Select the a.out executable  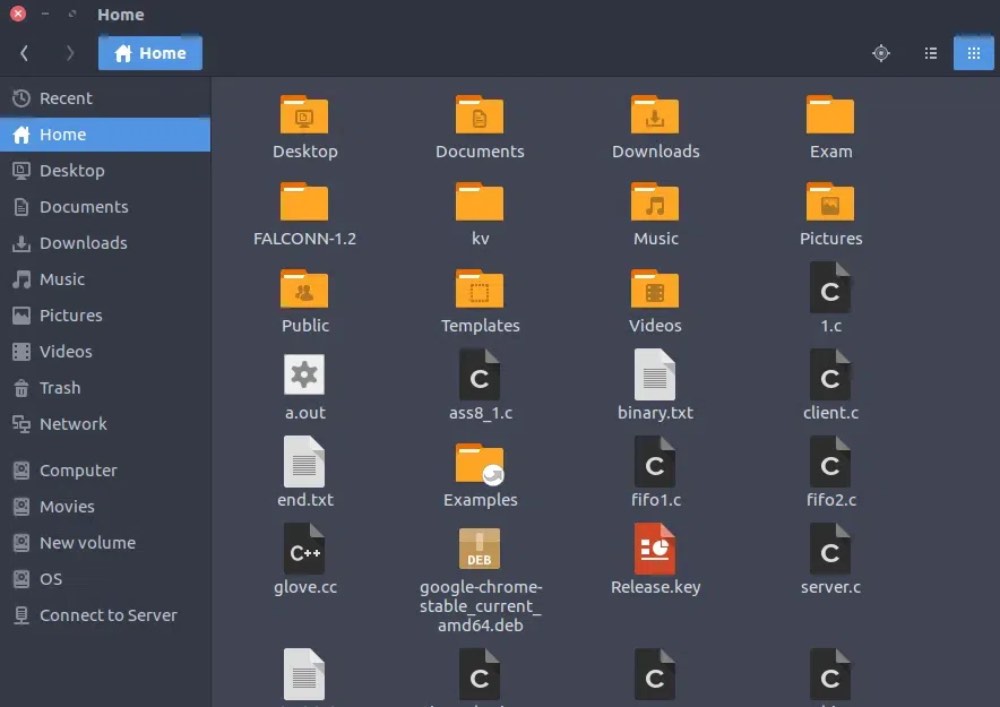305,385
